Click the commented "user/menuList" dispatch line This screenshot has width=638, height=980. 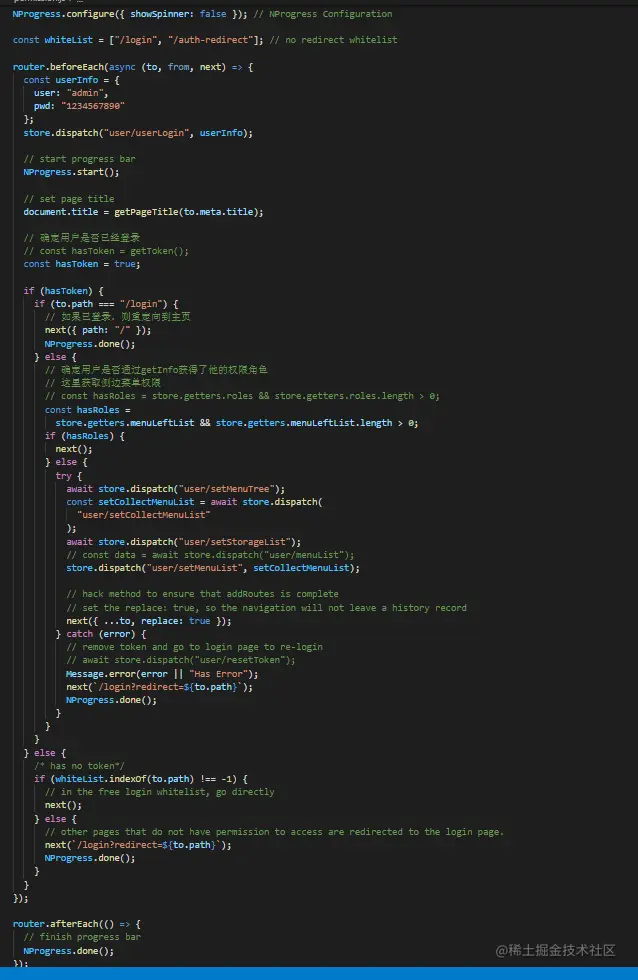click(211, 556)
